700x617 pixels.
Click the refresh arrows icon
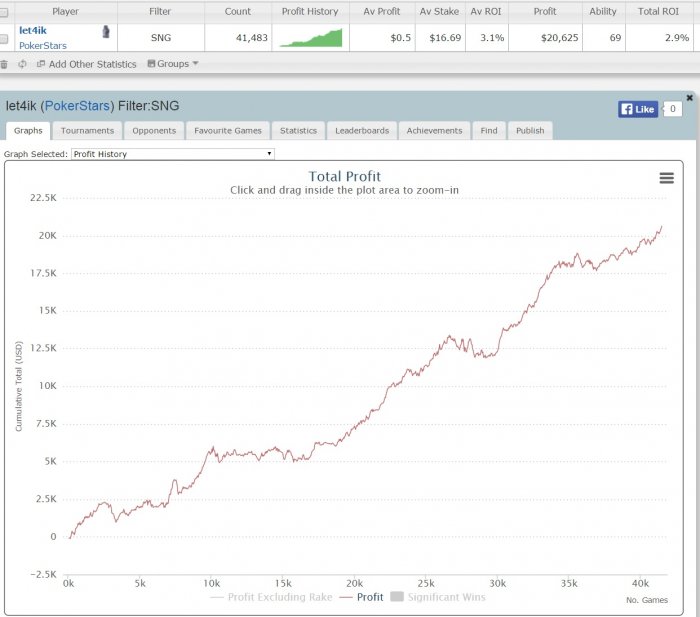point(22,64)
